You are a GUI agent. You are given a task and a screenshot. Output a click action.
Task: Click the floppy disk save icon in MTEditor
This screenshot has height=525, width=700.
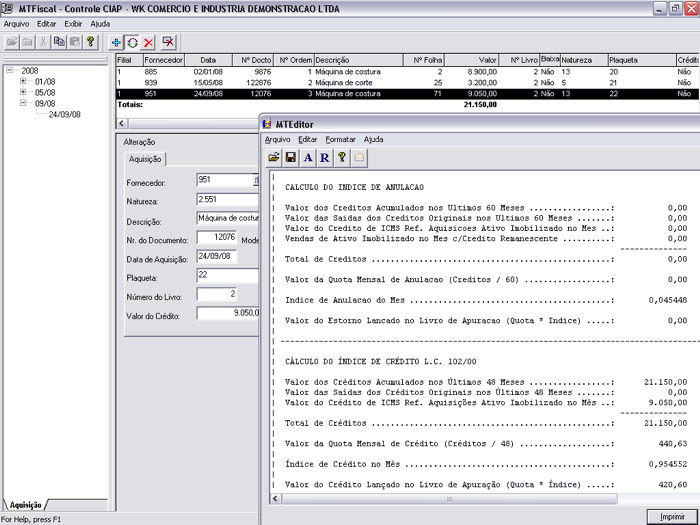291,158
